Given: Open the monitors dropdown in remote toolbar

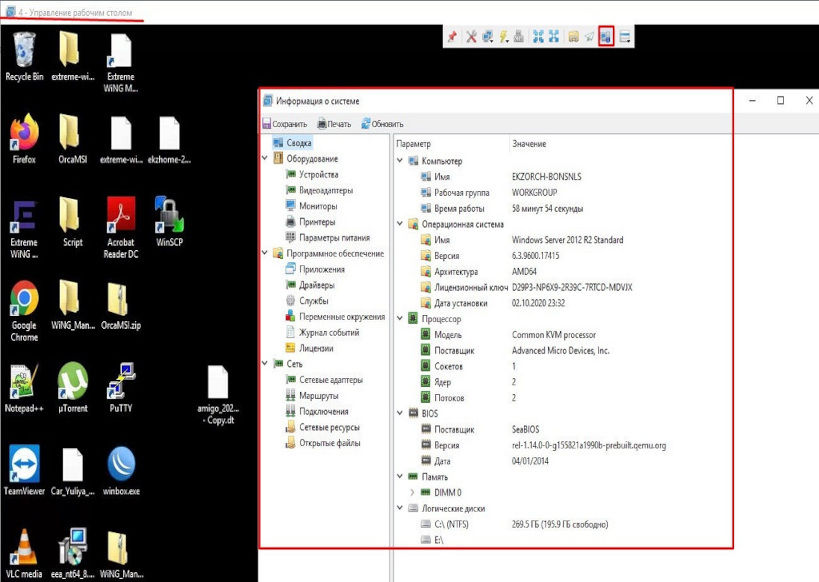Looking at the screenshot, I should click(487, 37).
